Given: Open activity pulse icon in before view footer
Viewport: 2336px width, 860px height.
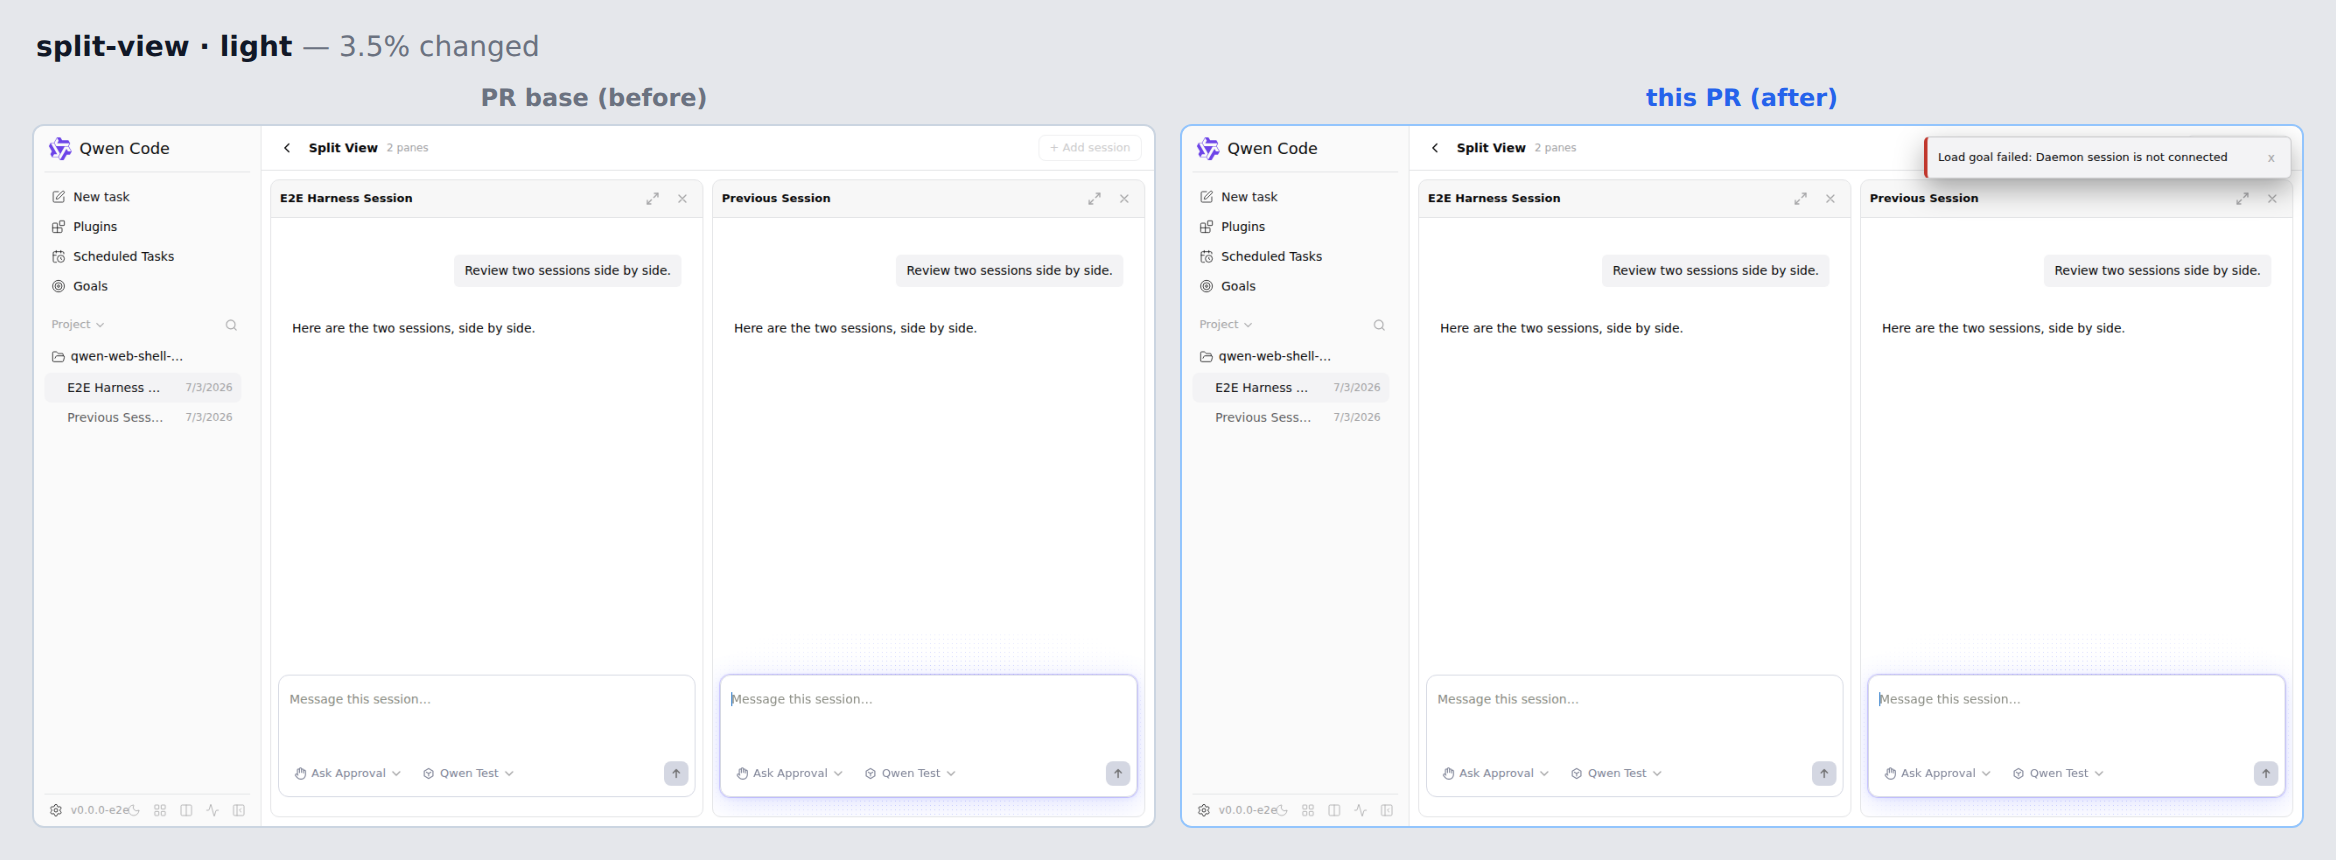Looking at the screenshot, I should click(212, 810).
